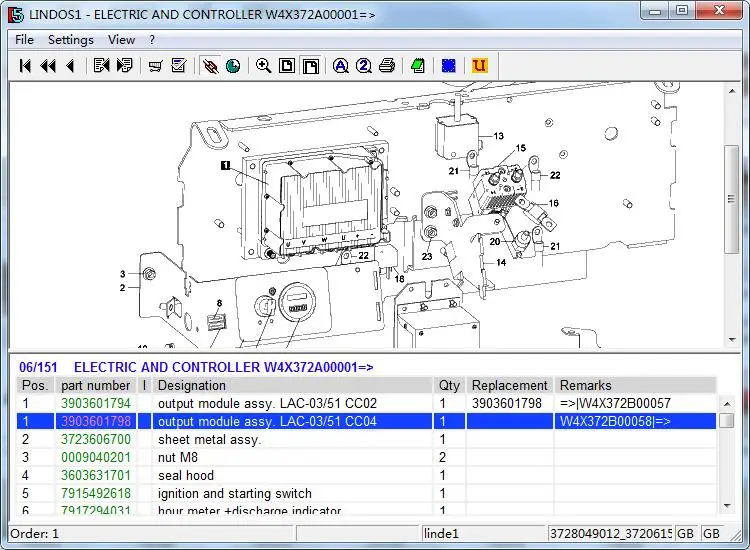
Task: Click callout number 14 in diagram
Action: 501,263
